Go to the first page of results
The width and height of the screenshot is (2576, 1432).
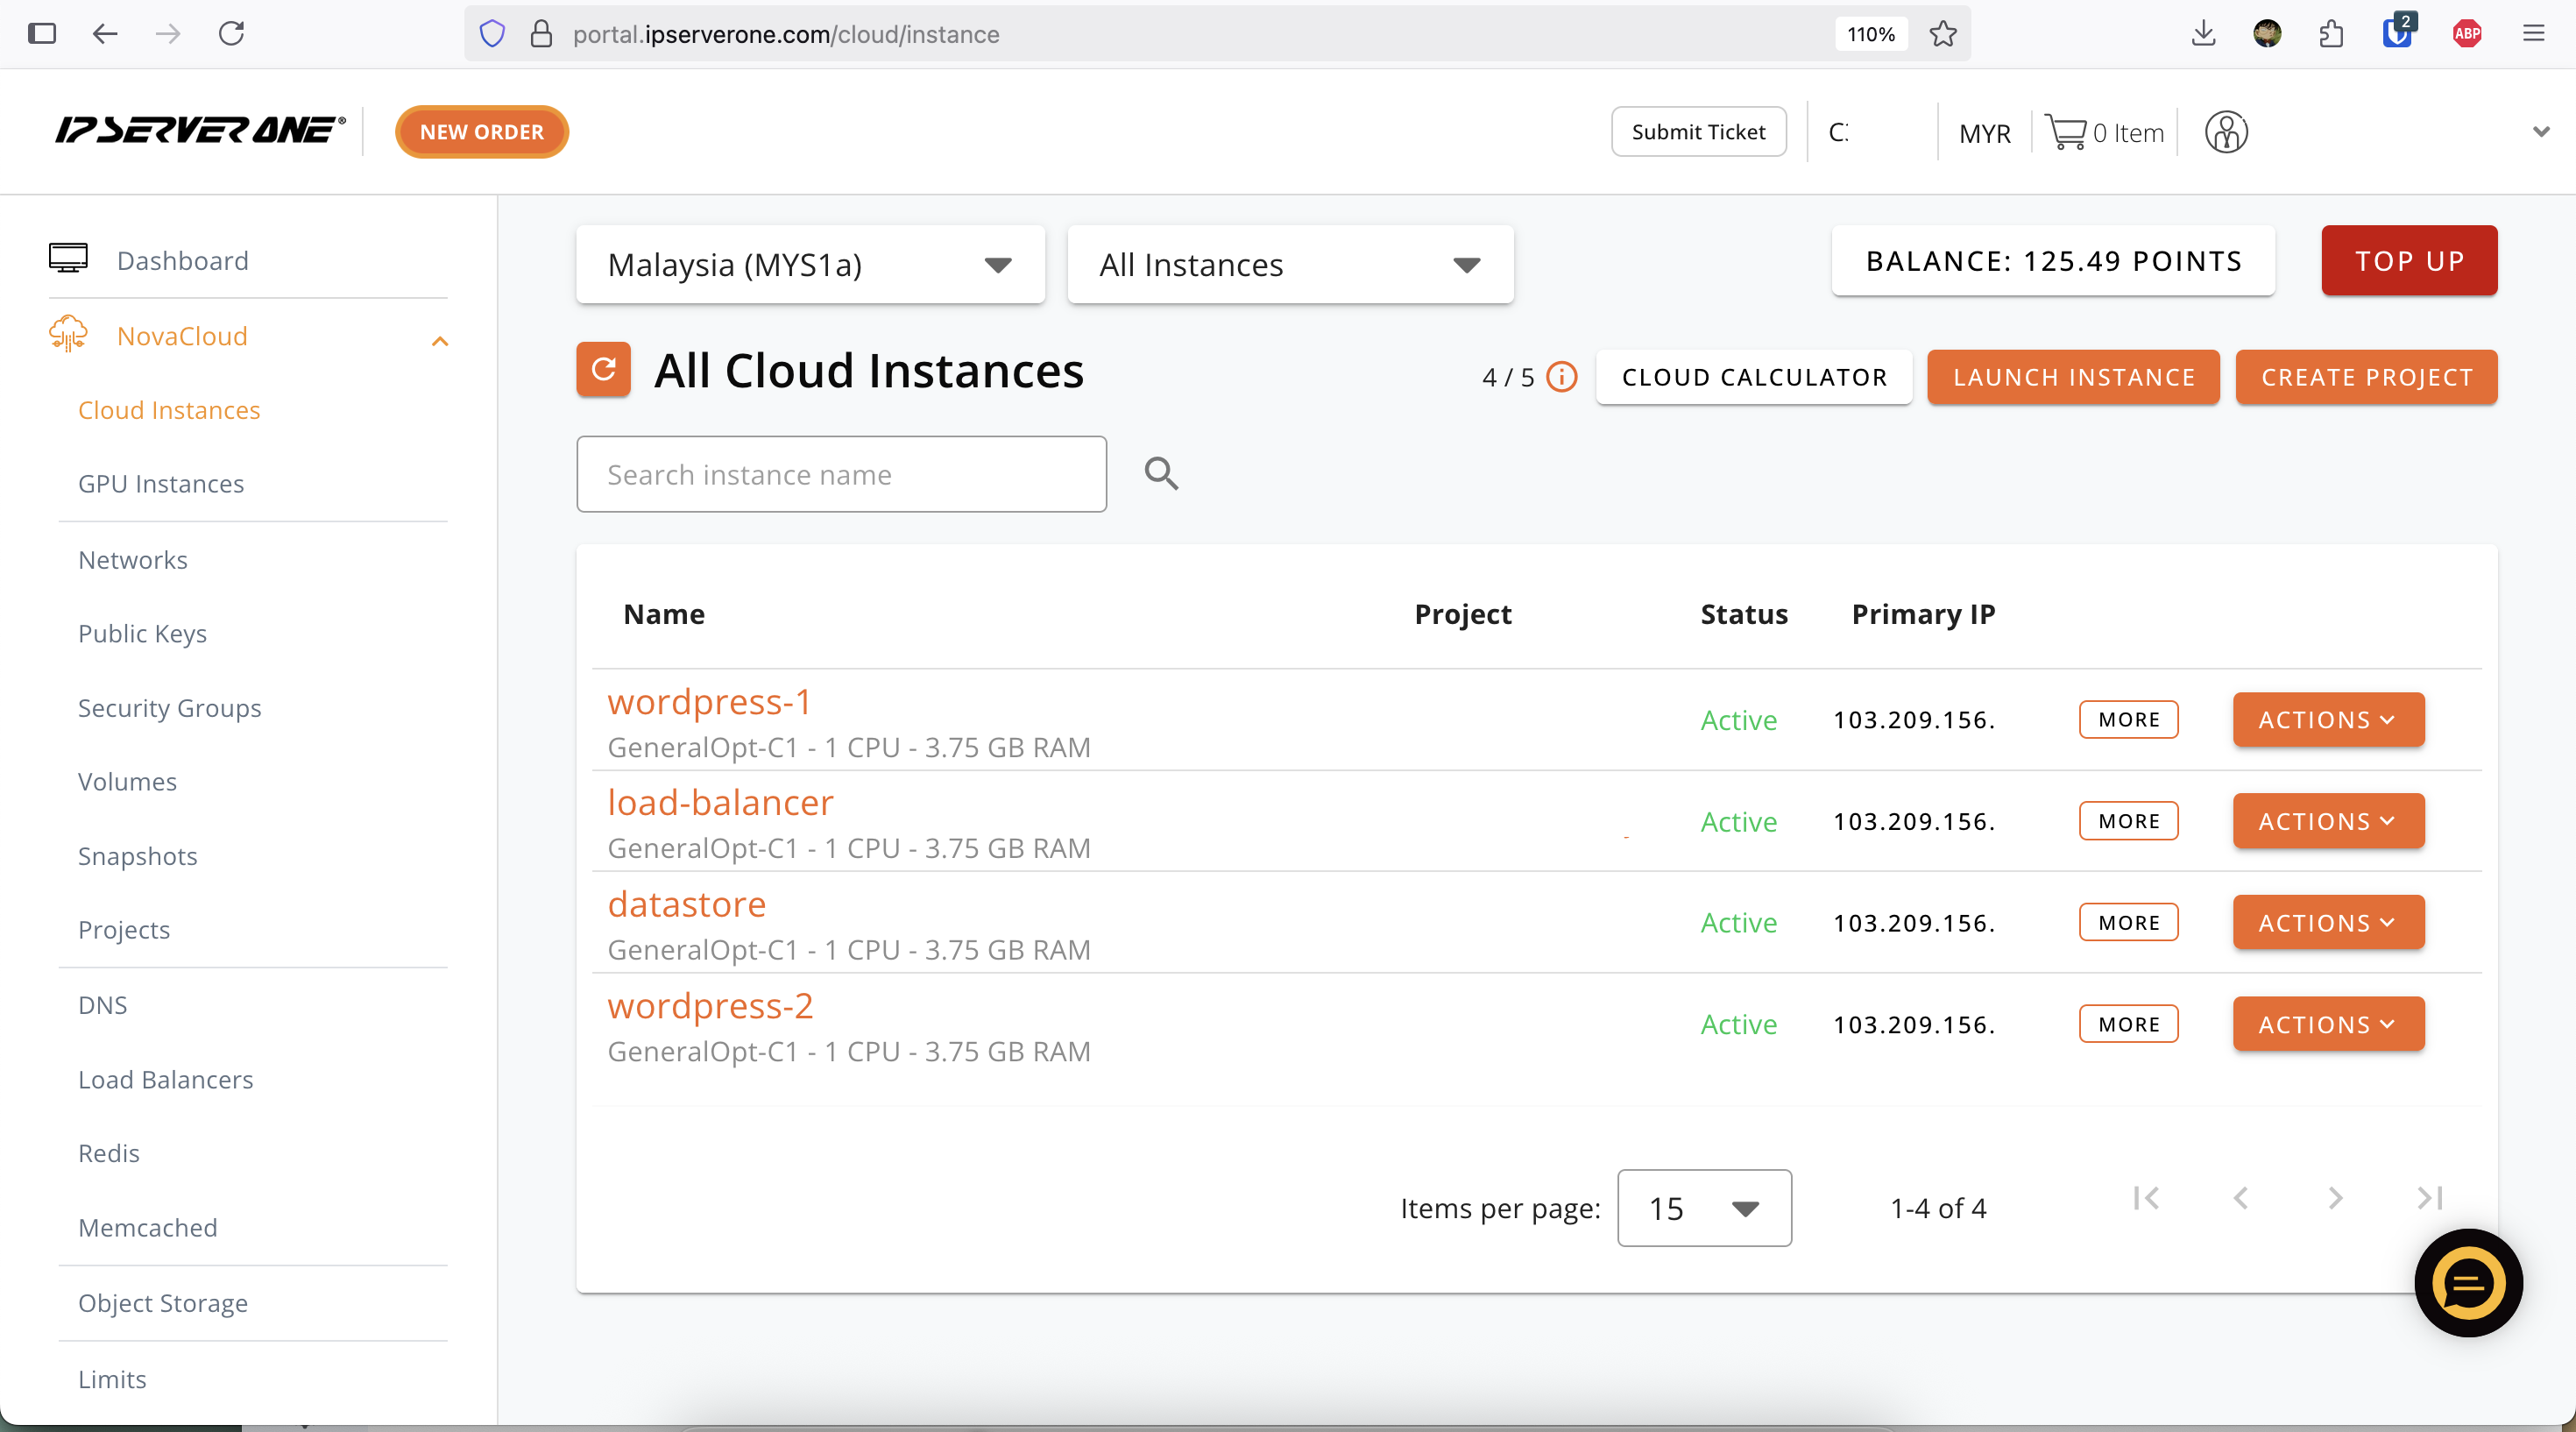(2146, 1197)
